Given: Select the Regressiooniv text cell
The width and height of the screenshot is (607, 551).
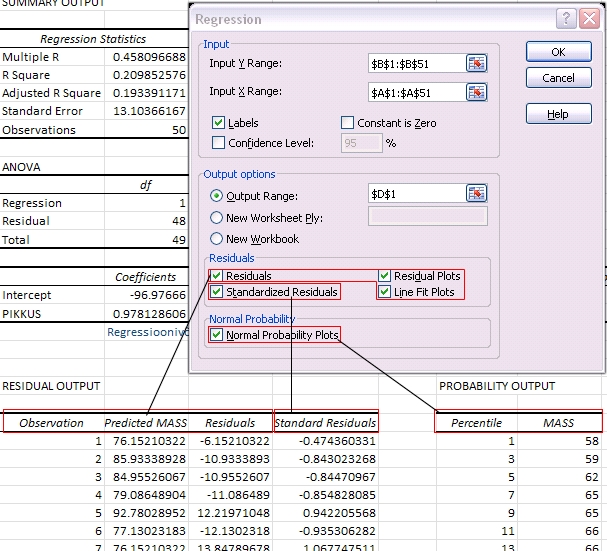Looking at the screenshot, I should tap(148, 332).
